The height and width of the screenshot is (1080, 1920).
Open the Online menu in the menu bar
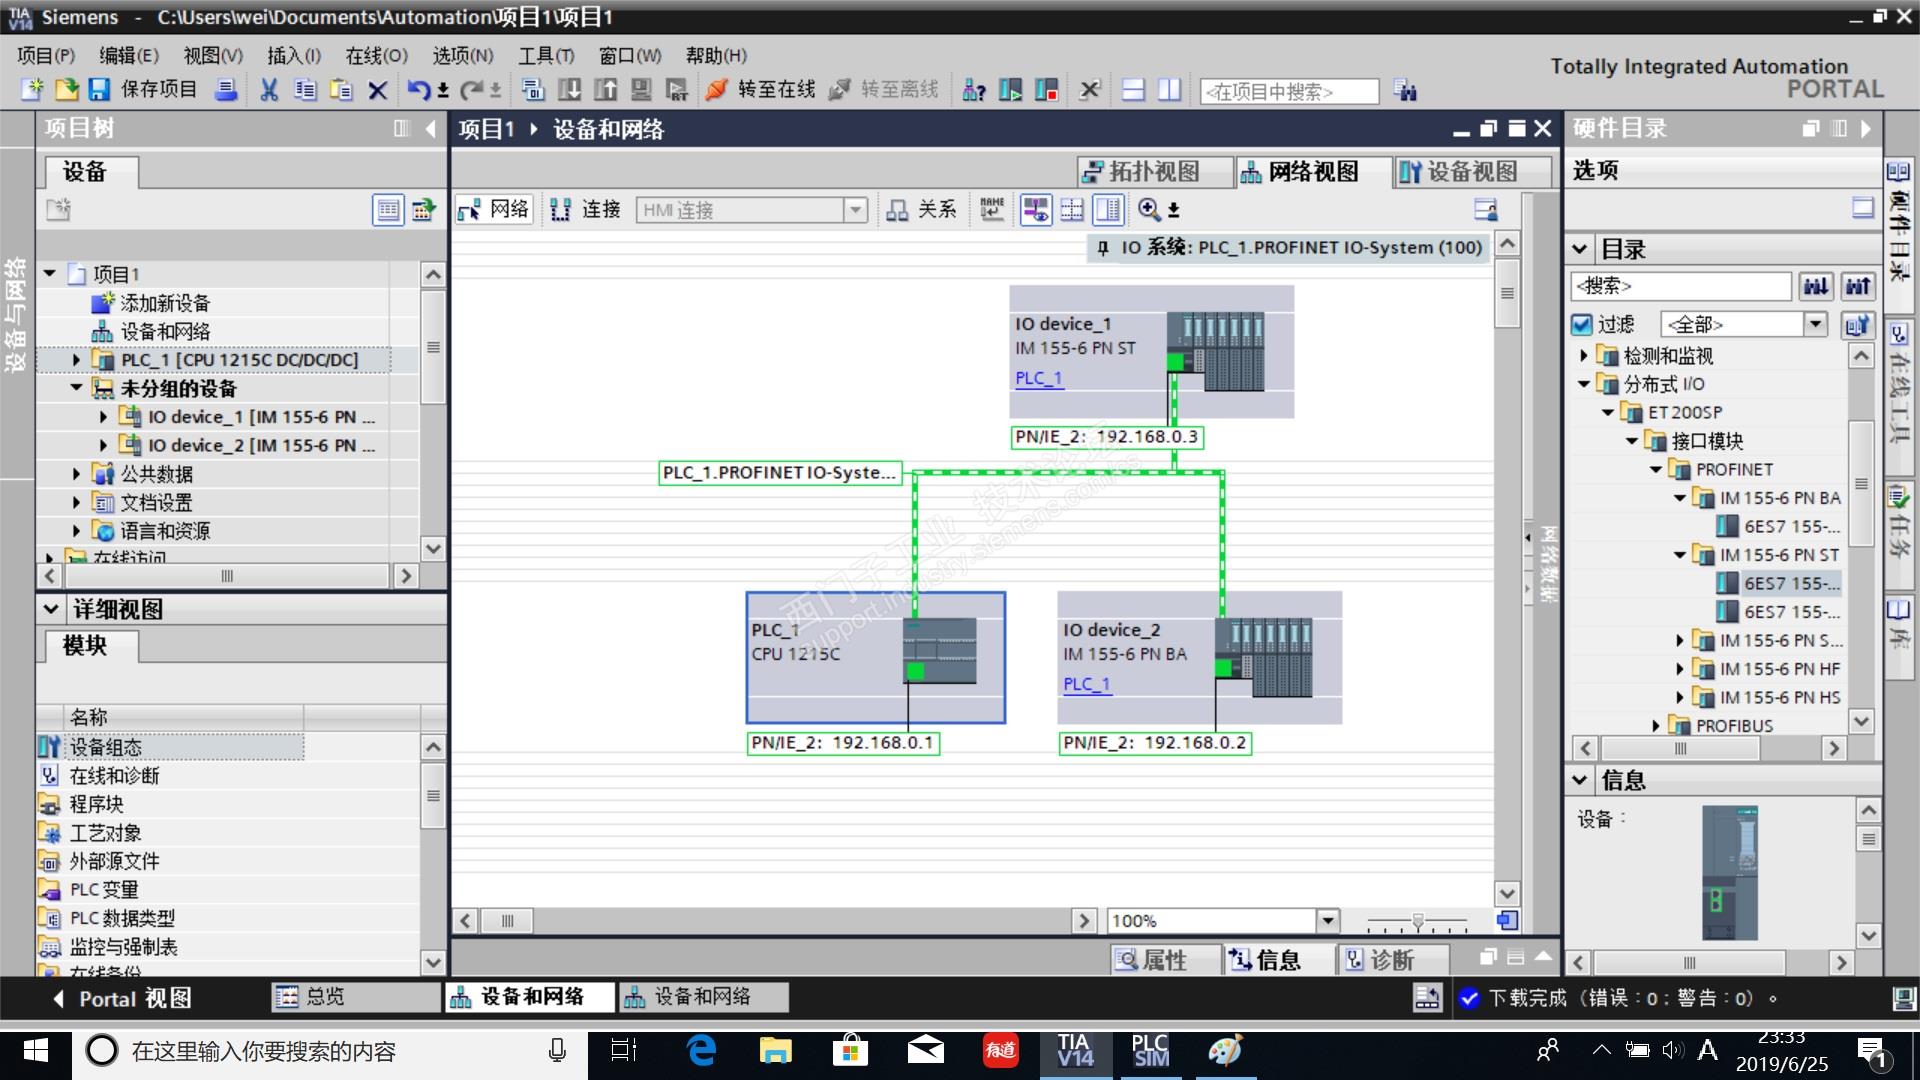pos(376,56)
